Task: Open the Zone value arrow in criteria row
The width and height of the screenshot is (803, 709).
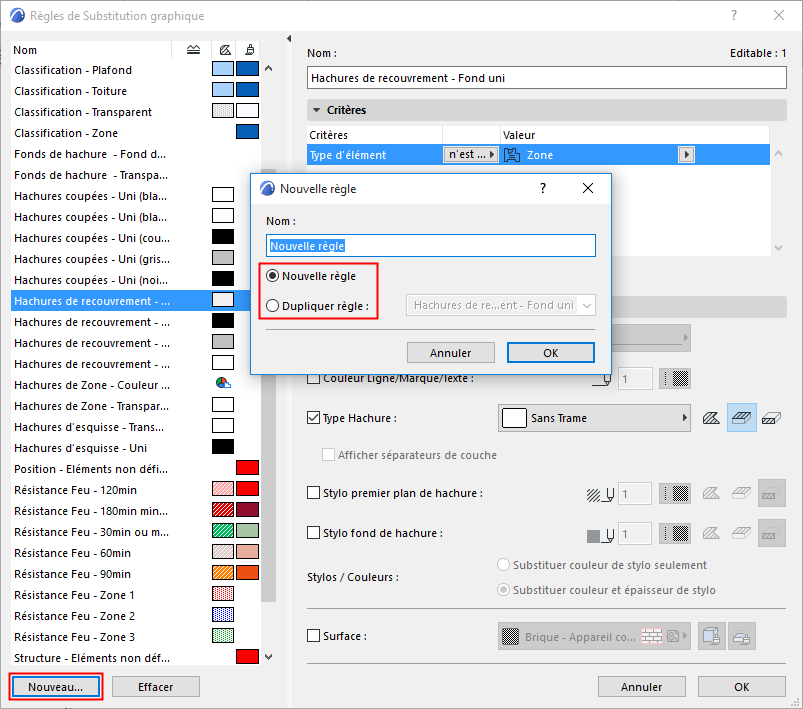Action: pyautogui.click(x=686, y=155)
